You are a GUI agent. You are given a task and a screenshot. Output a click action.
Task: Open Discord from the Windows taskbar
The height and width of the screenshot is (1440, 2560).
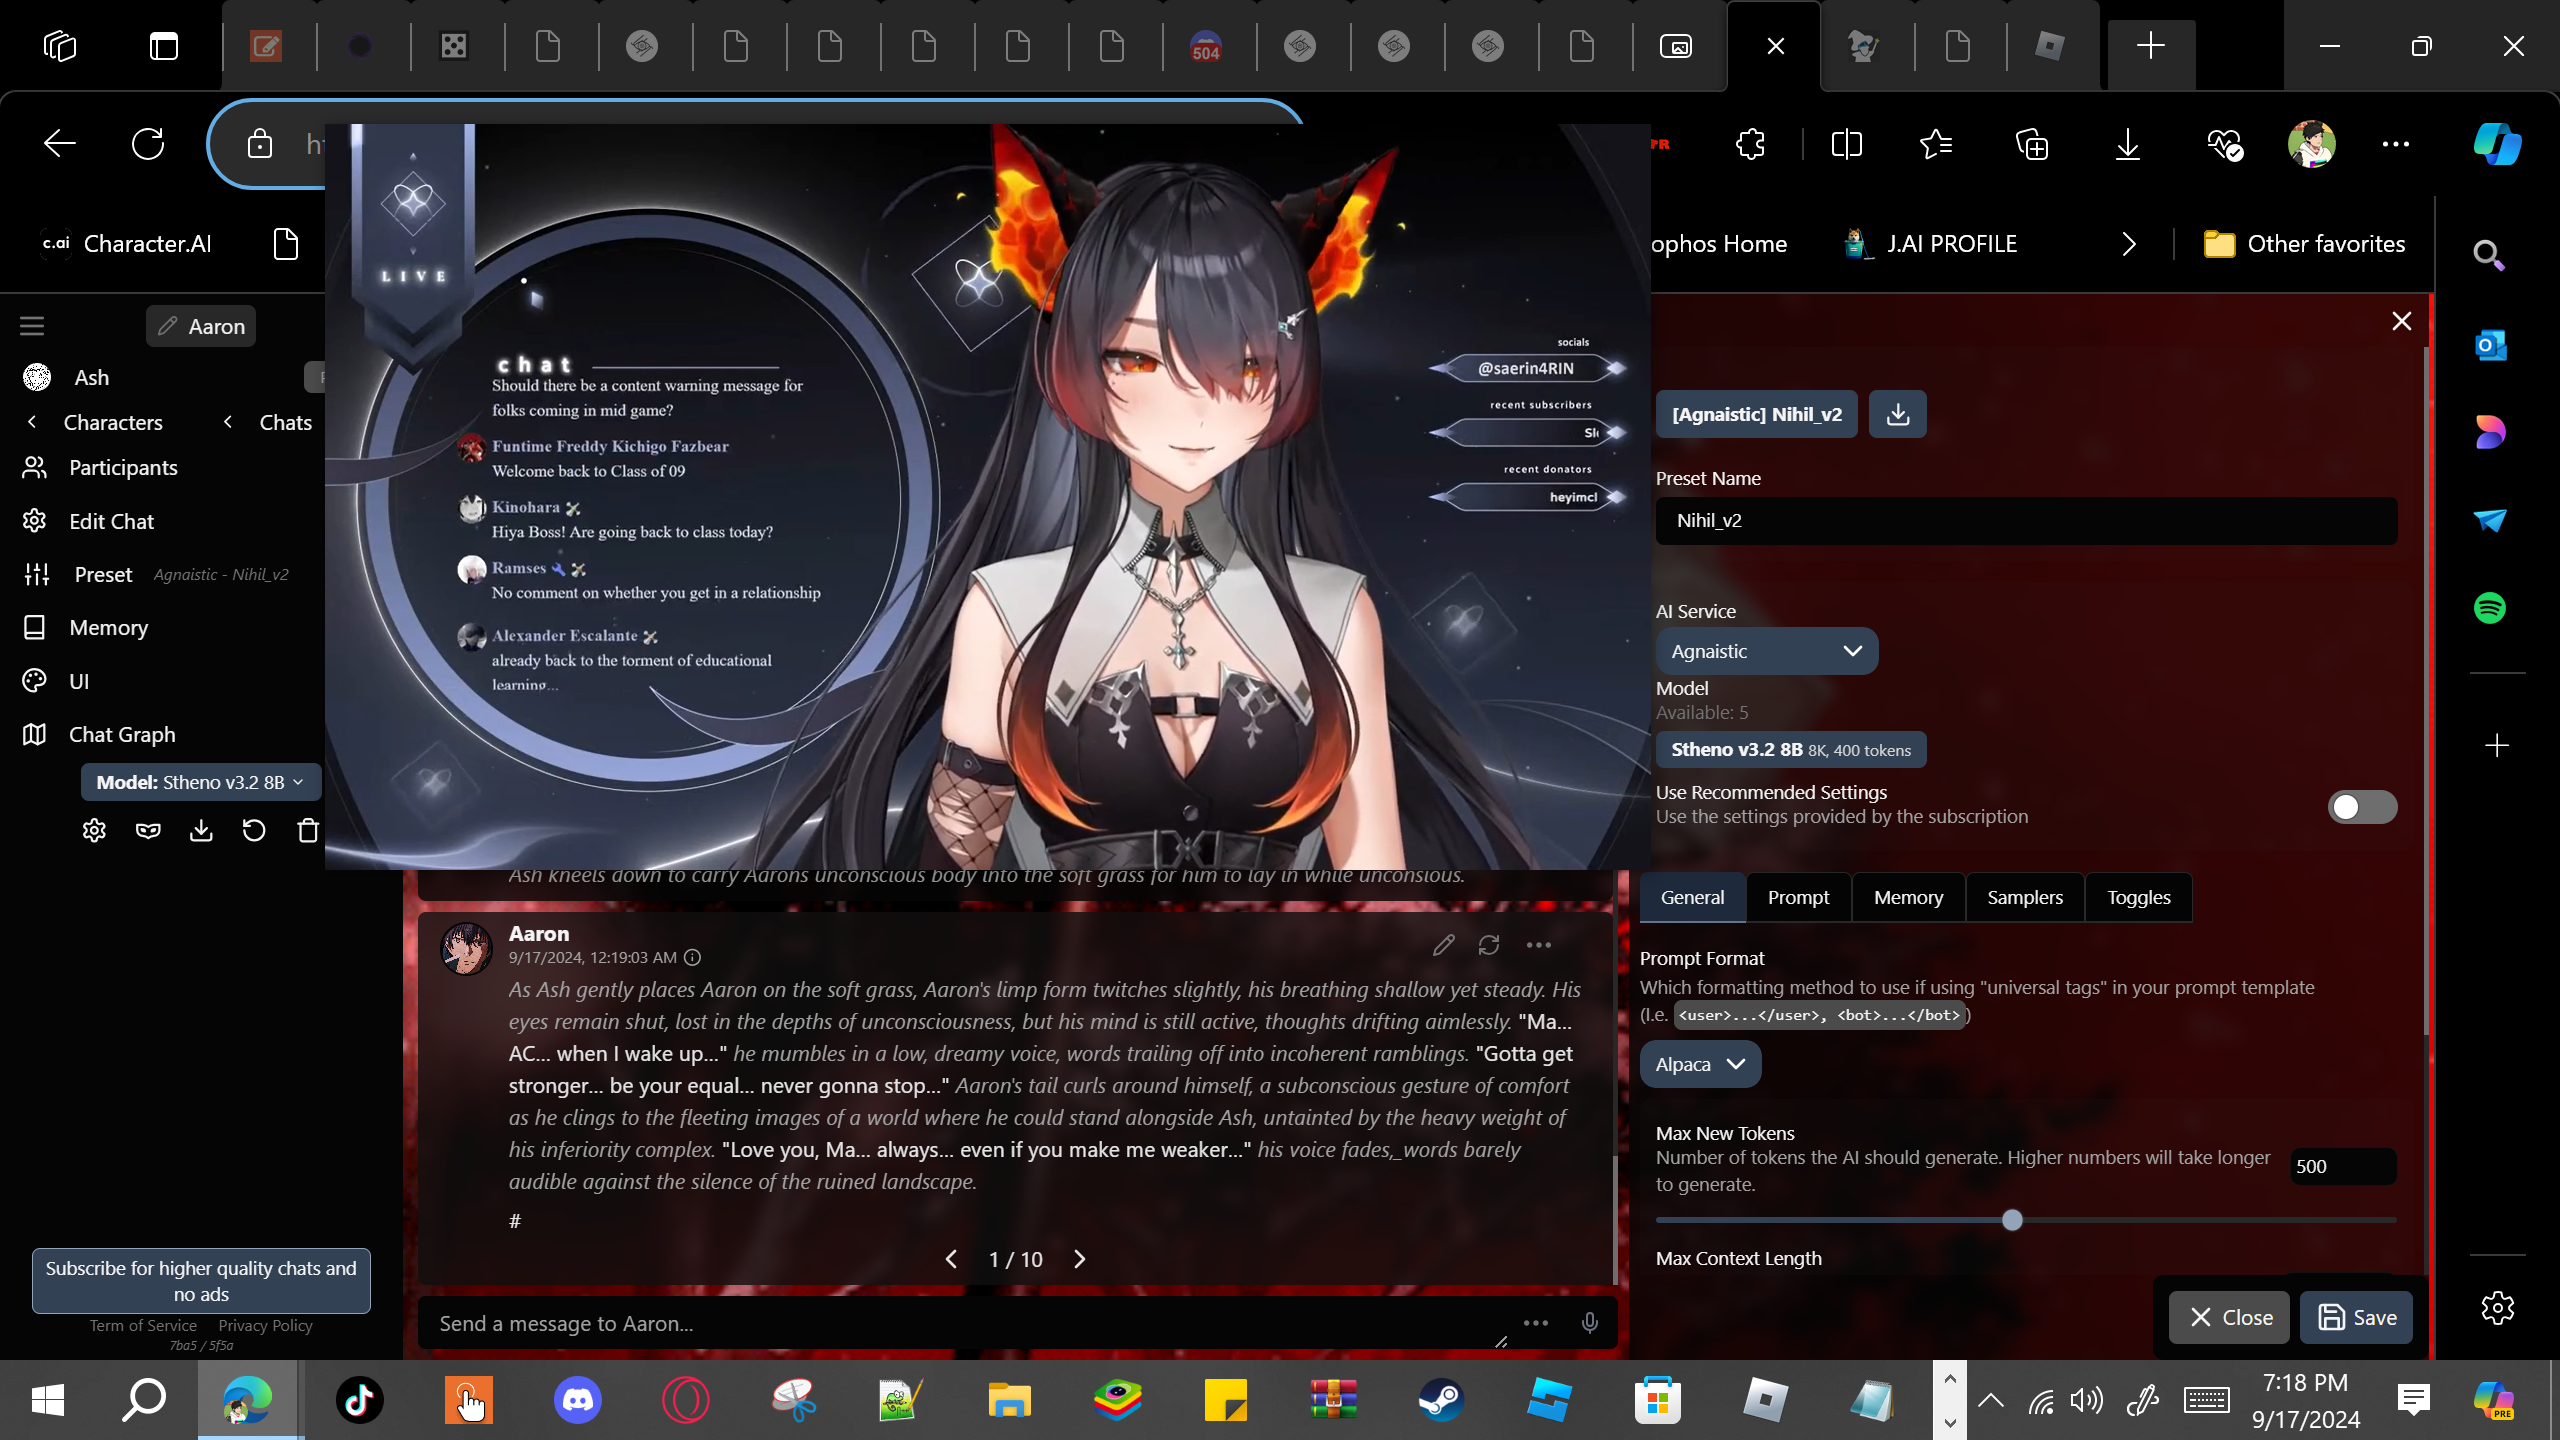[x=577, y=1399]
